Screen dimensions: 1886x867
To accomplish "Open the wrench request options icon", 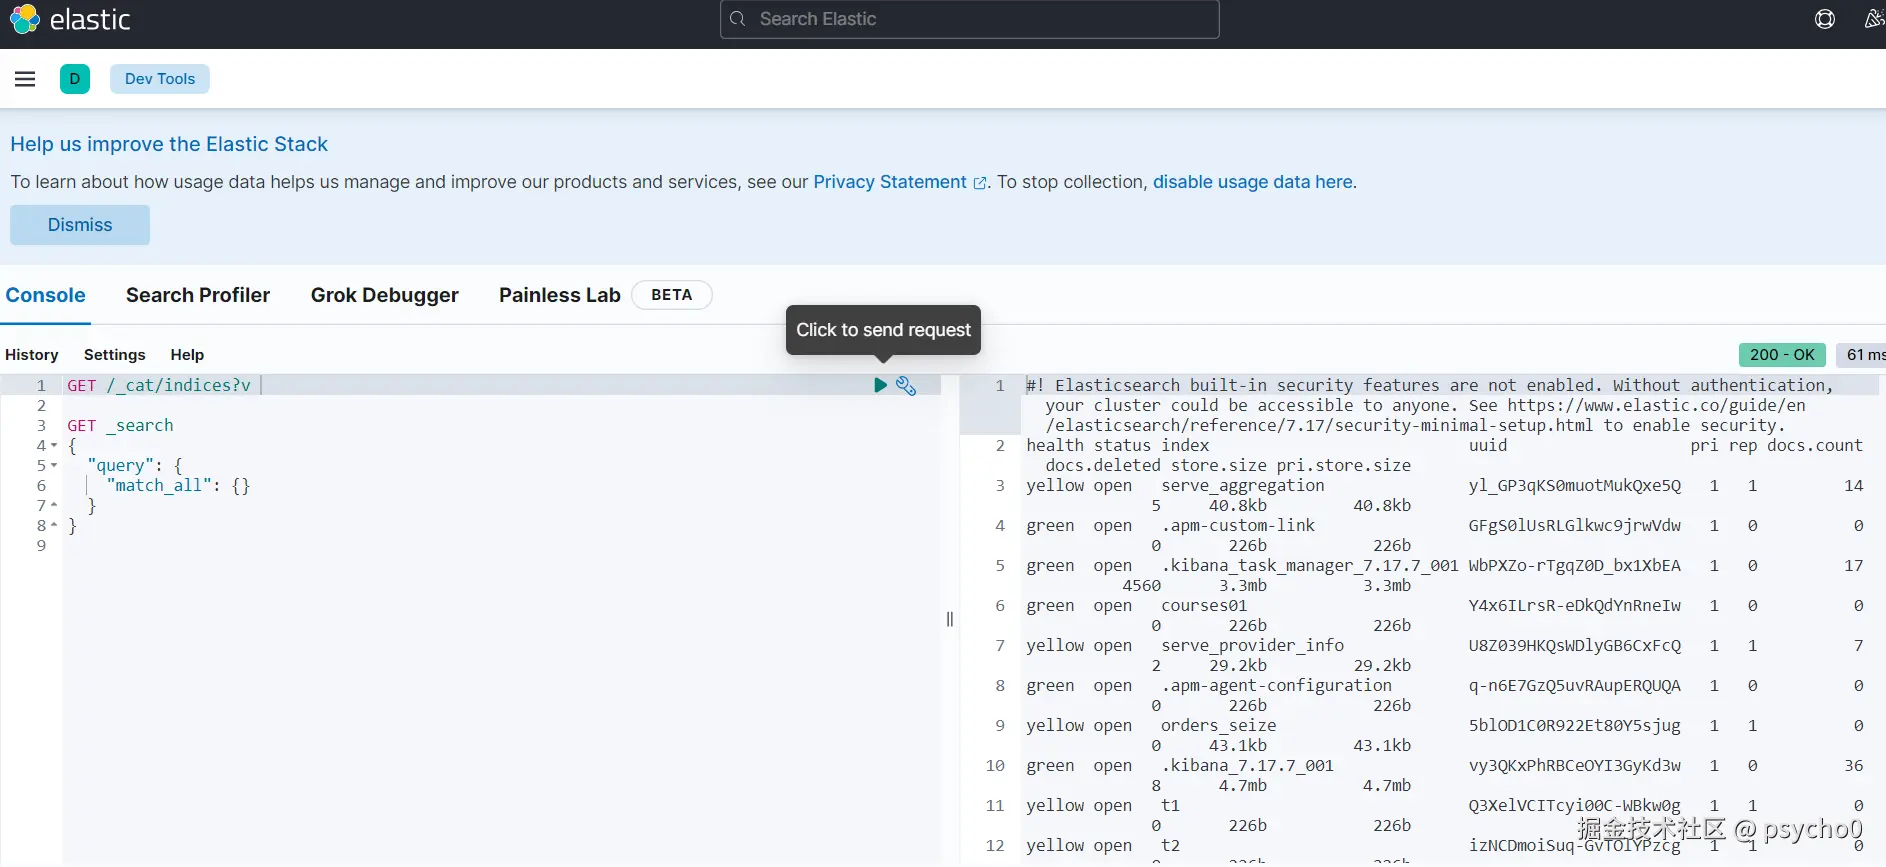I will click(x=906, y=386).
